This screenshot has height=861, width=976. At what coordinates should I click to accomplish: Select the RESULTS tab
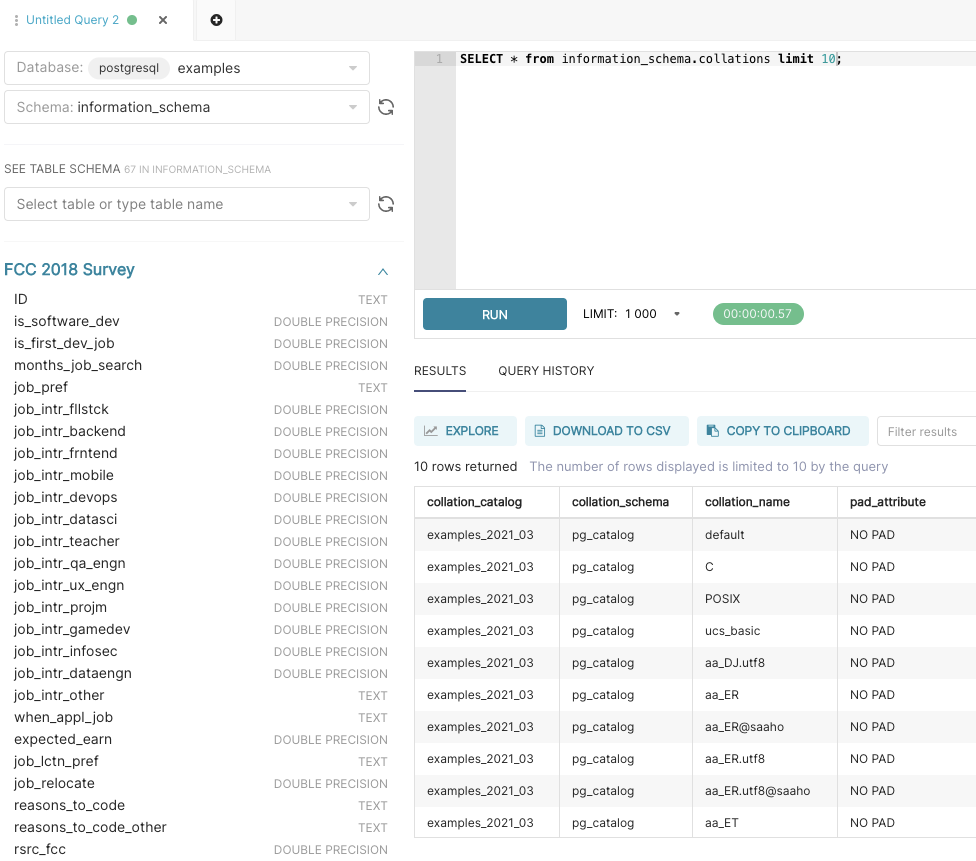(440, 371)
